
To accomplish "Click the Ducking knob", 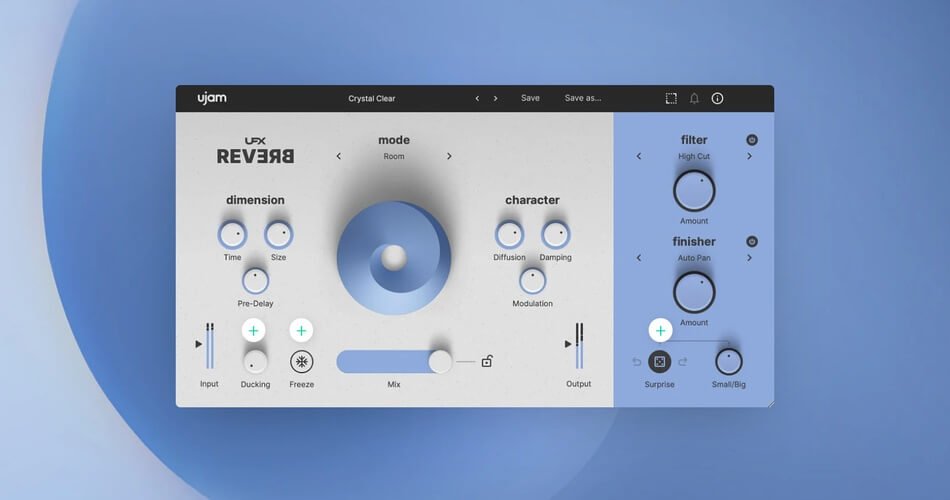I will pyautogui.click(x=255, y=362).
